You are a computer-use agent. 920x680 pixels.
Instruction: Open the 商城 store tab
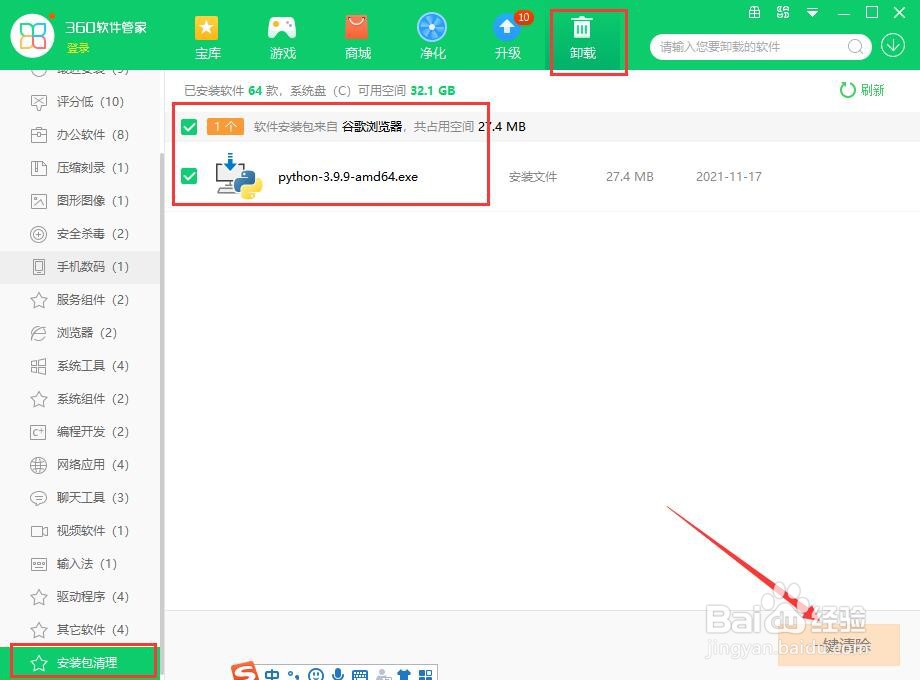click(357, 37)
